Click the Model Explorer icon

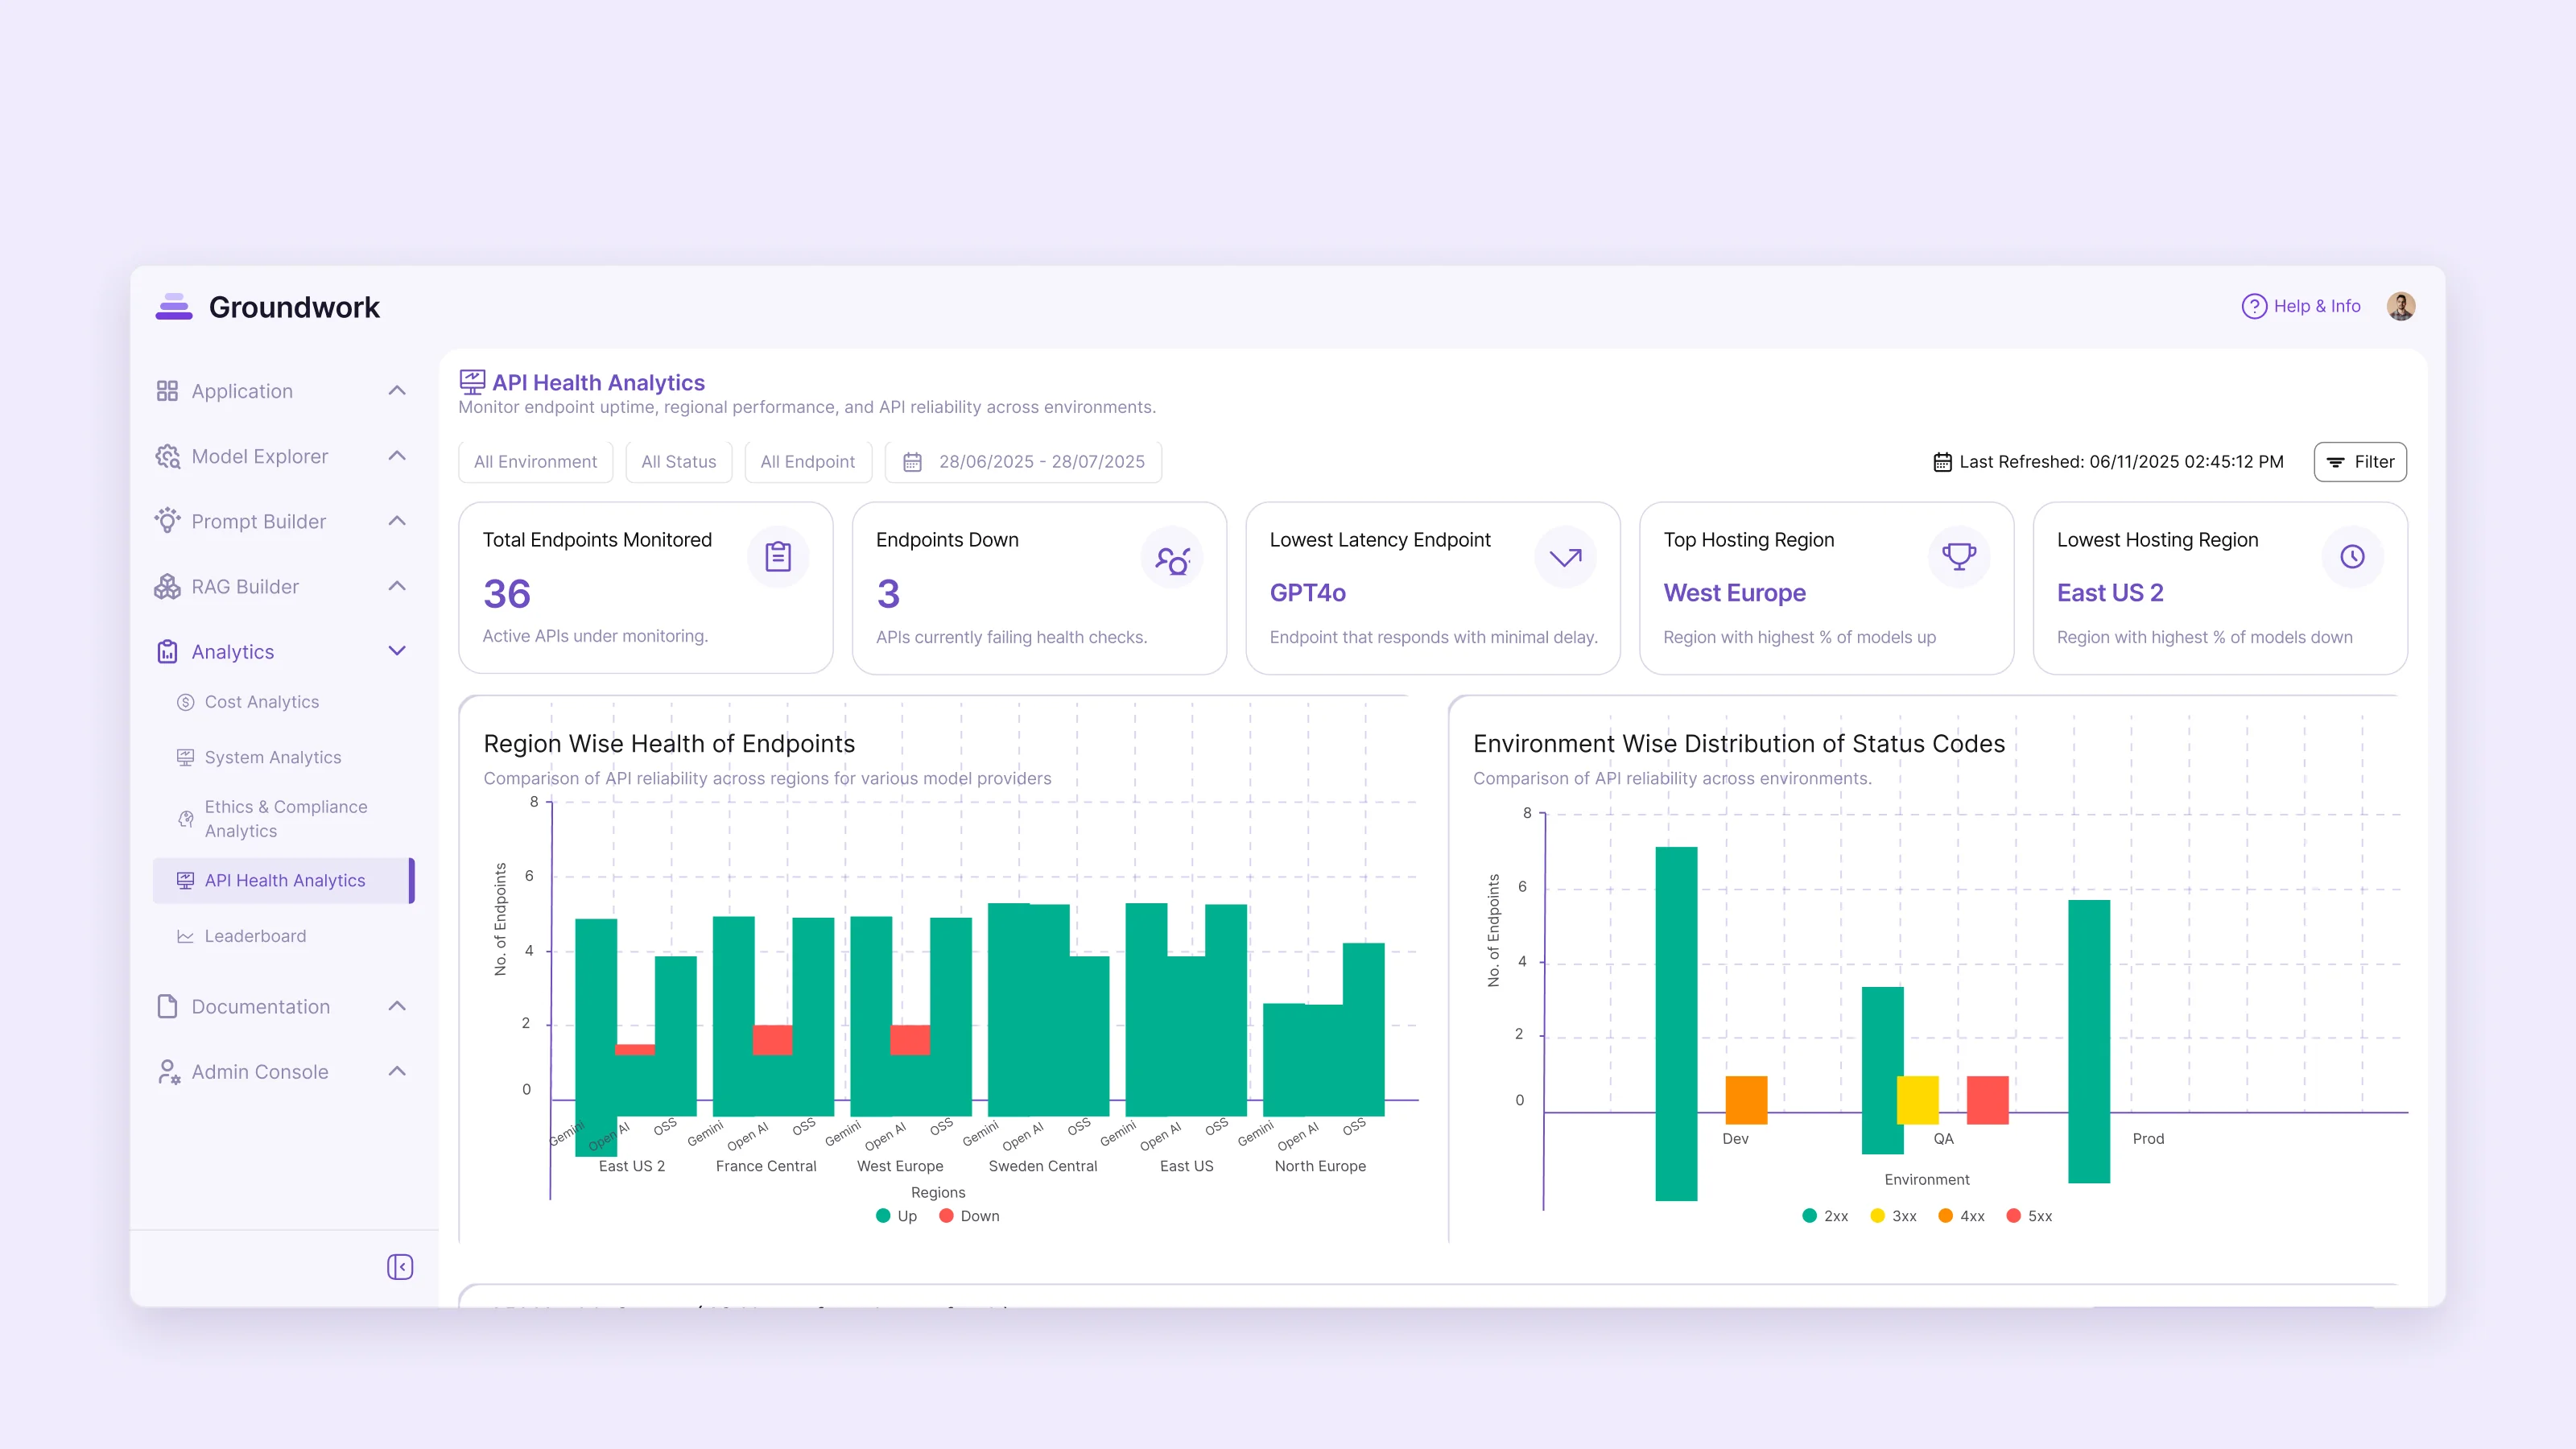(167, 456)
